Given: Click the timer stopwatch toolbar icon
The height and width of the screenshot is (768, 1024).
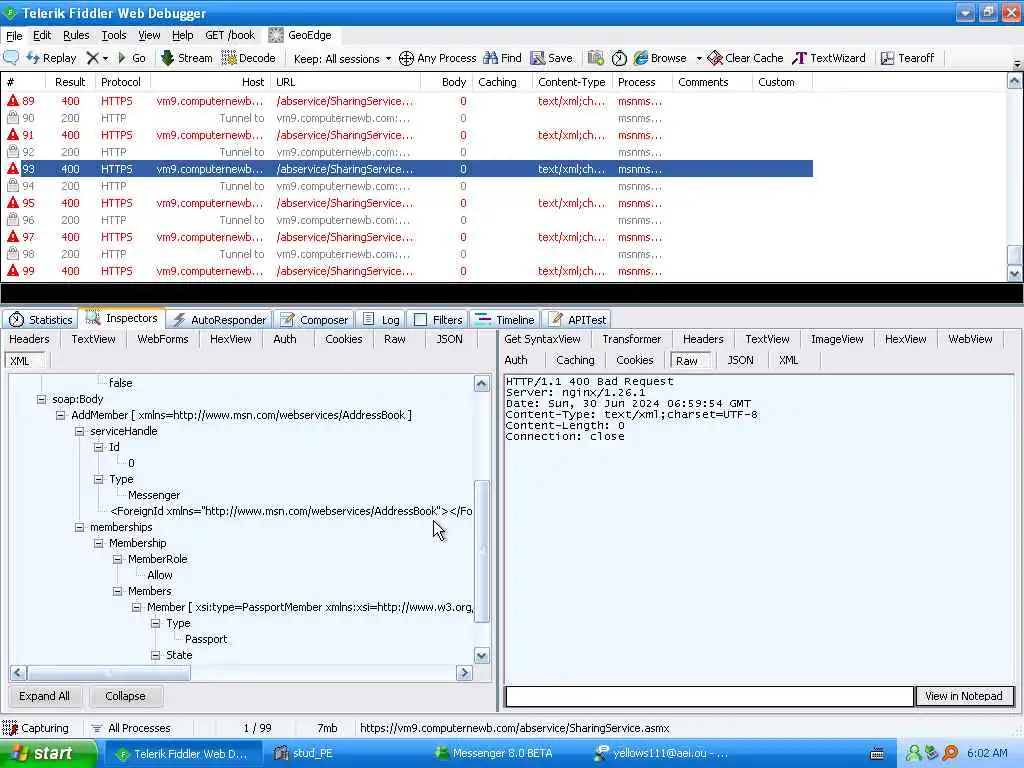Looking at the screenshot, I should 619,58.
